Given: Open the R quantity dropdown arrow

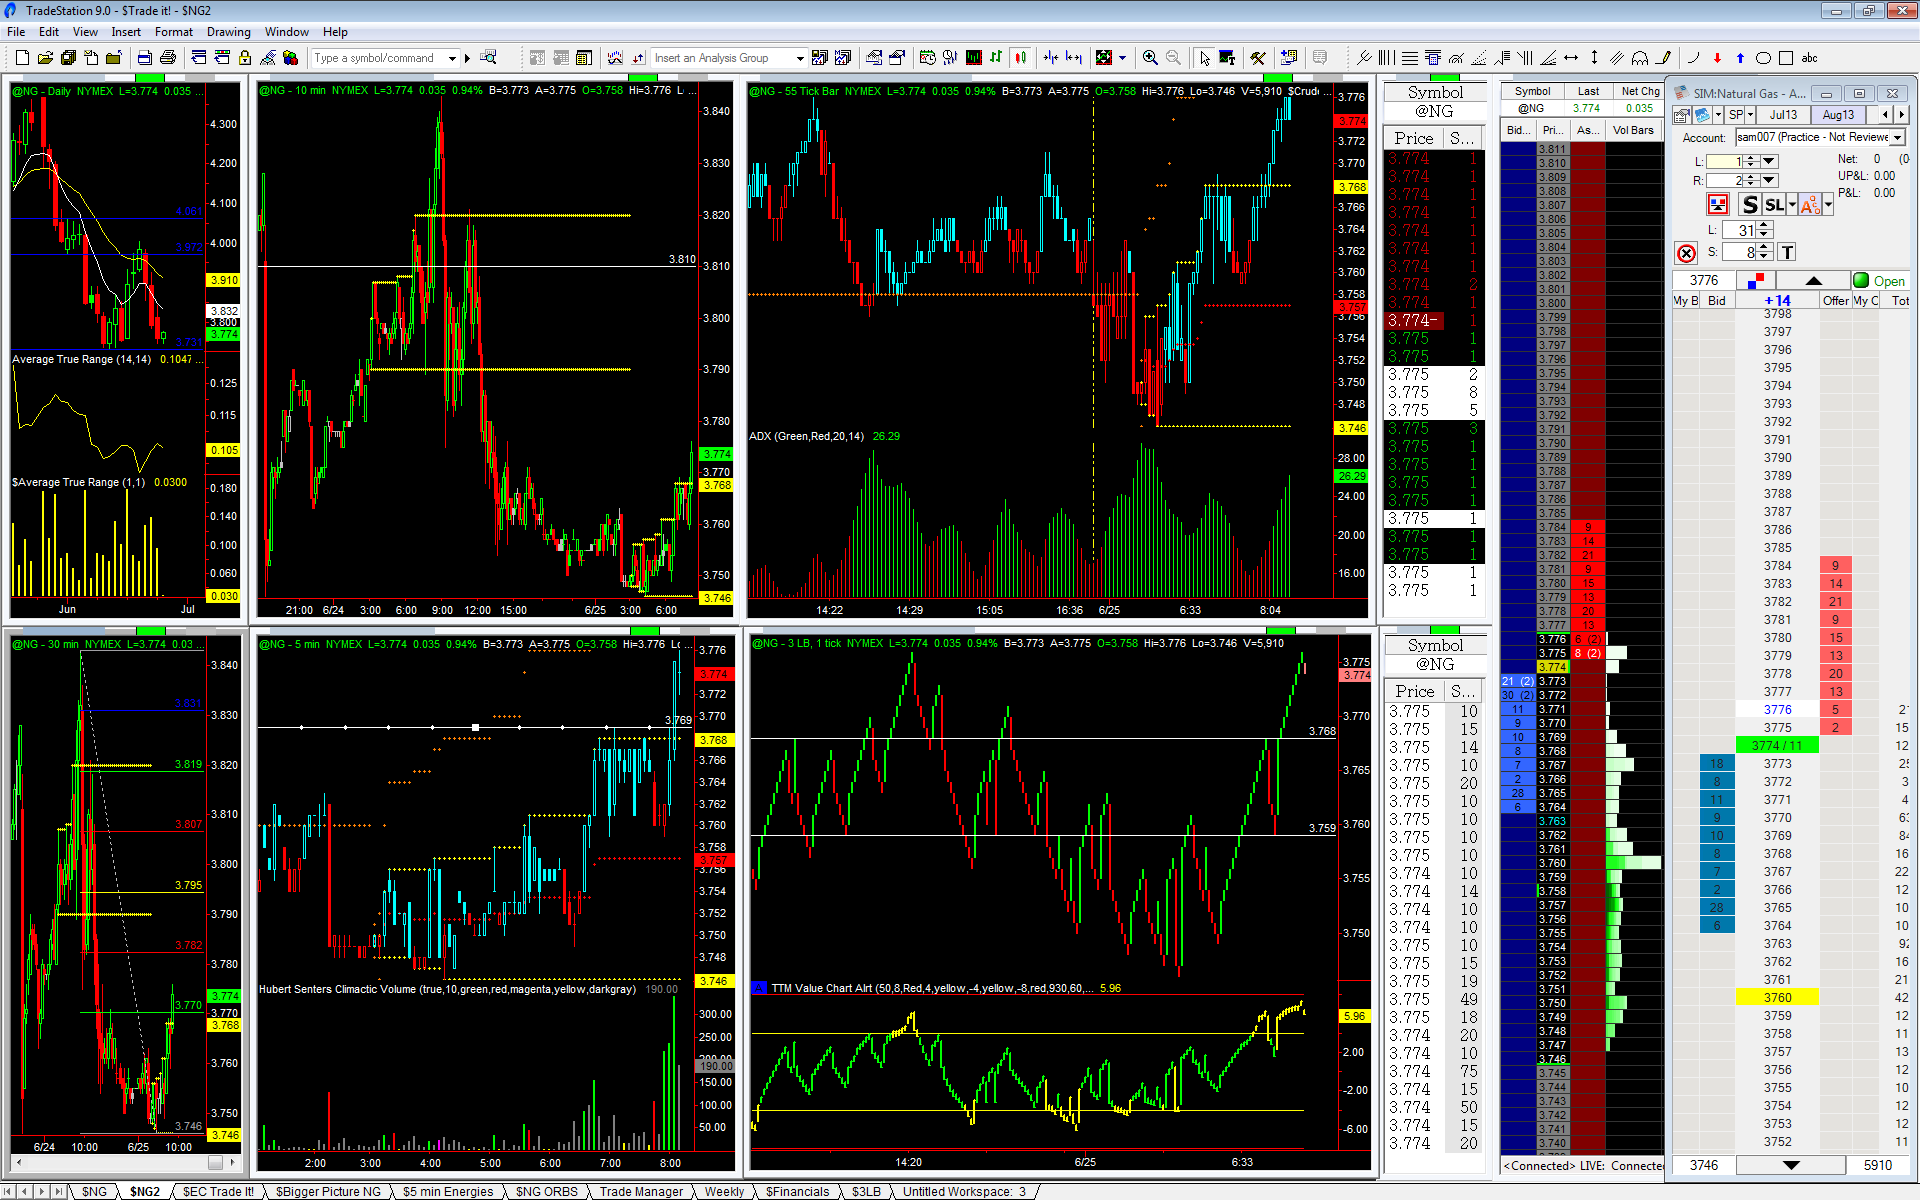Looking at the screenshot, I should (1769, 180).
